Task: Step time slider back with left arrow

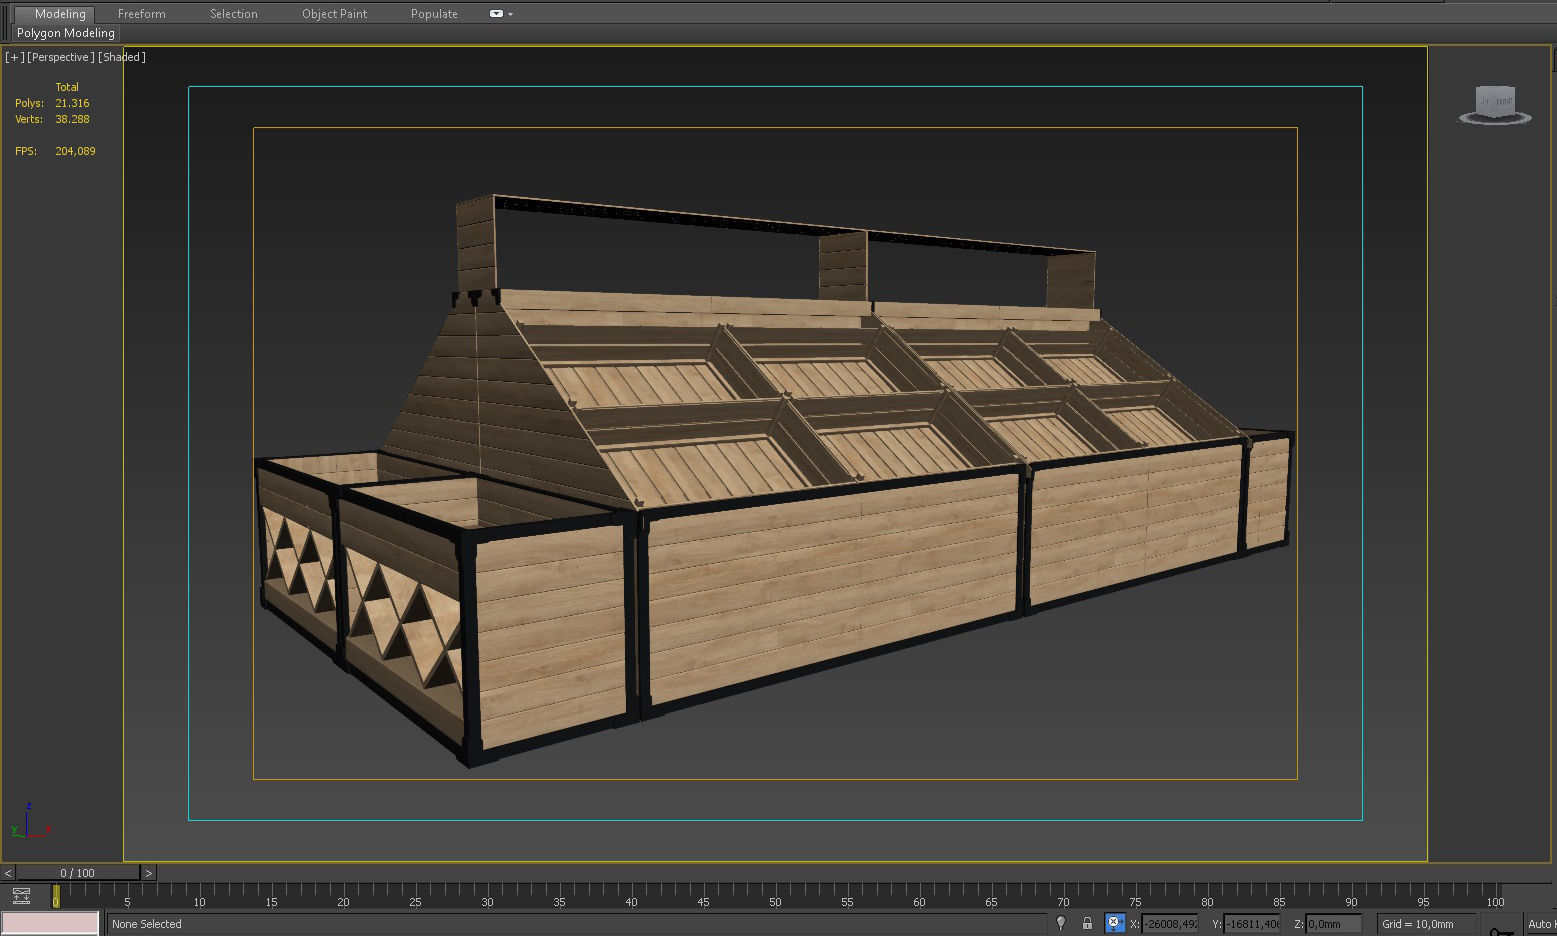Action: pyautogui.click(x=8, y=873)
